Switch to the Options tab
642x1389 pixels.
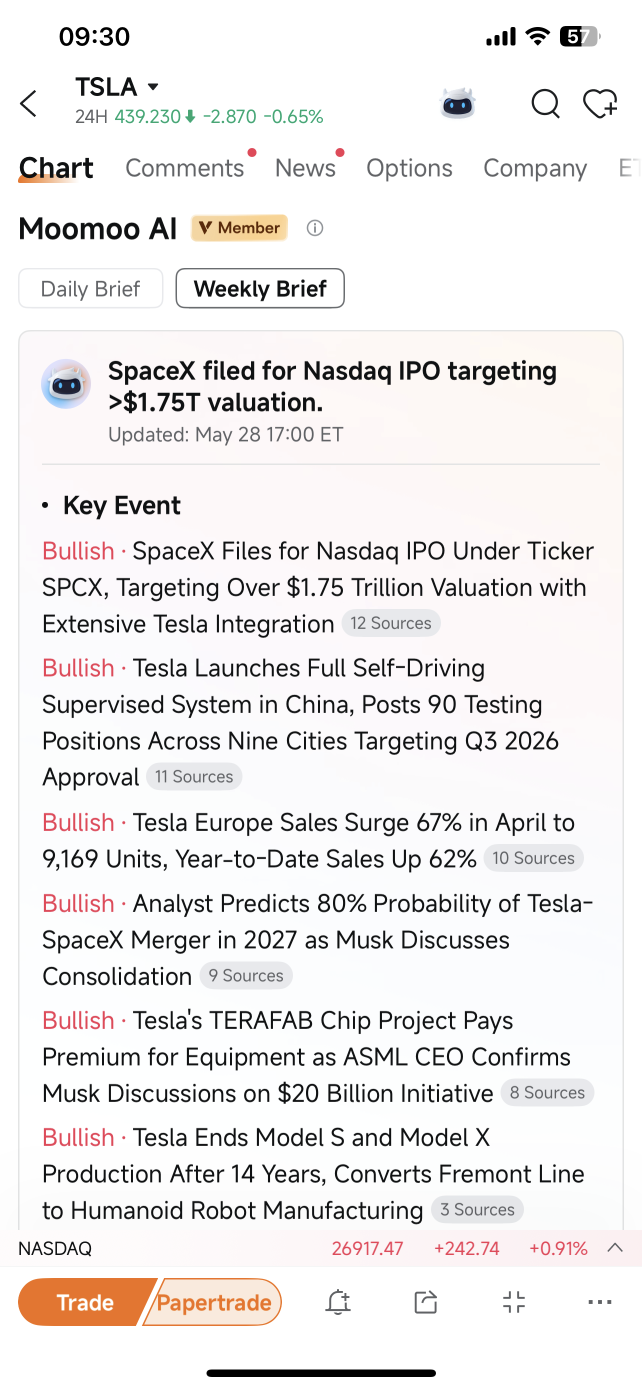(x=409, y=168)
